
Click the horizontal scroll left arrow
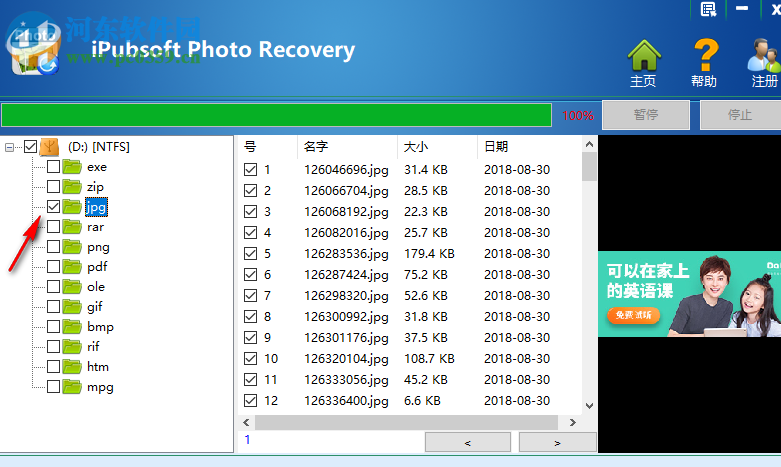tap(246, 422)
